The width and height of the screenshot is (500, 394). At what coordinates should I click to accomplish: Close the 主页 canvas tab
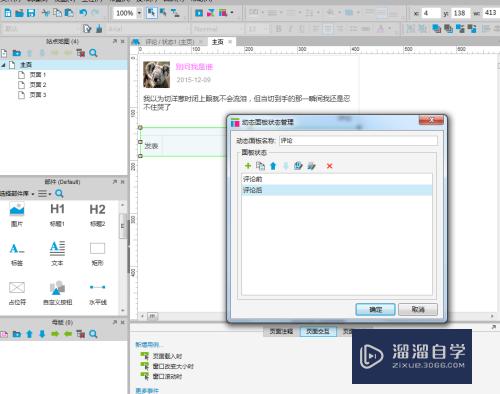point(230,42)
